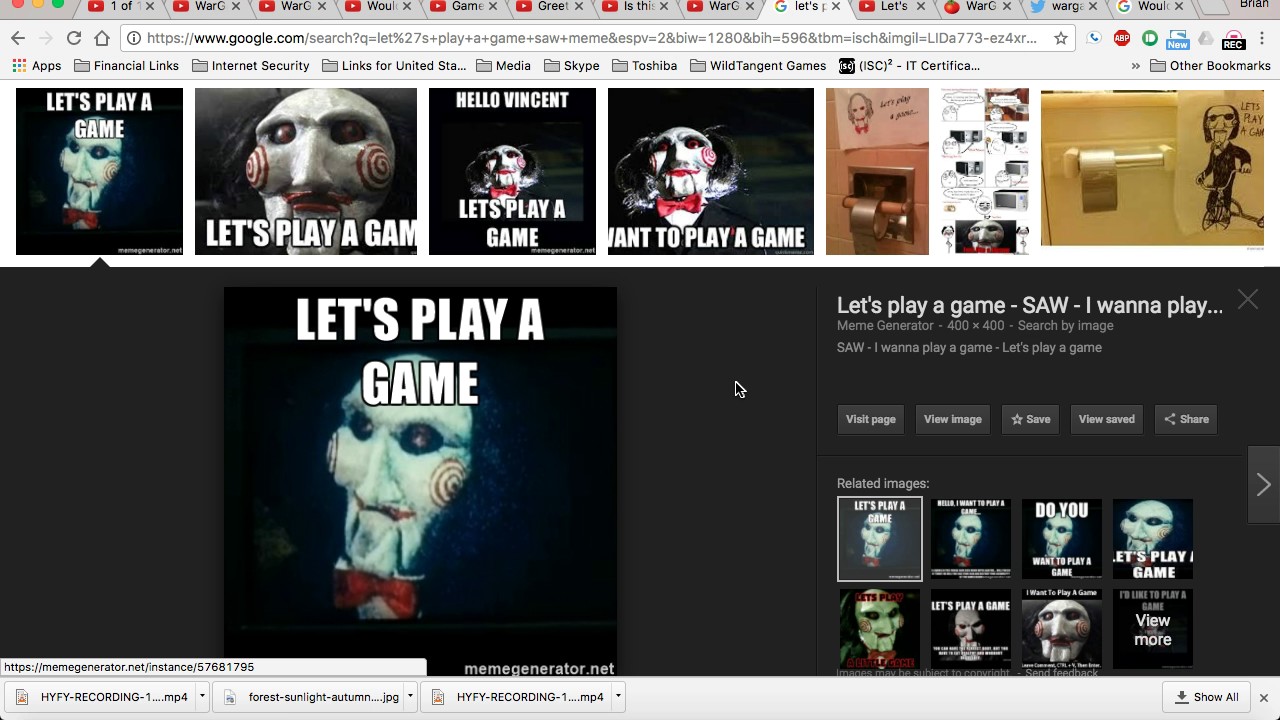
Task: Share the image using Share button
Action: pyautogui.click(x=1186, y=419)
